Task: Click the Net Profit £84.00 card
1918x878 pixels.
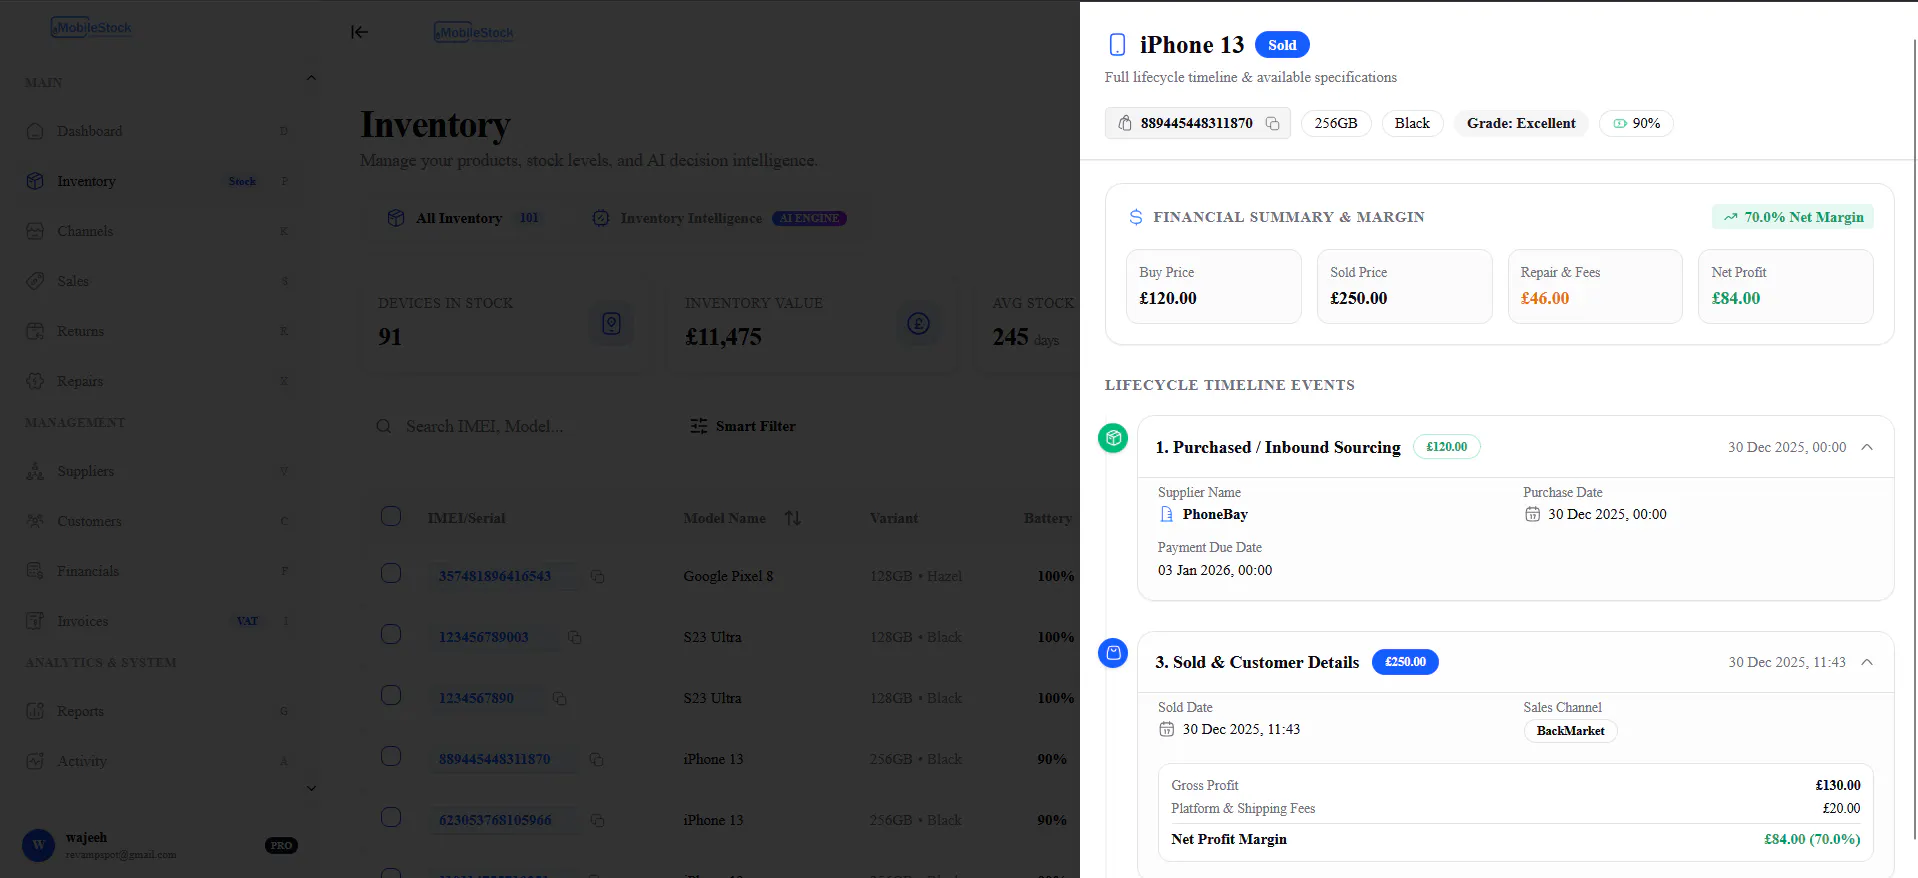Action: tap(1785, 286)
